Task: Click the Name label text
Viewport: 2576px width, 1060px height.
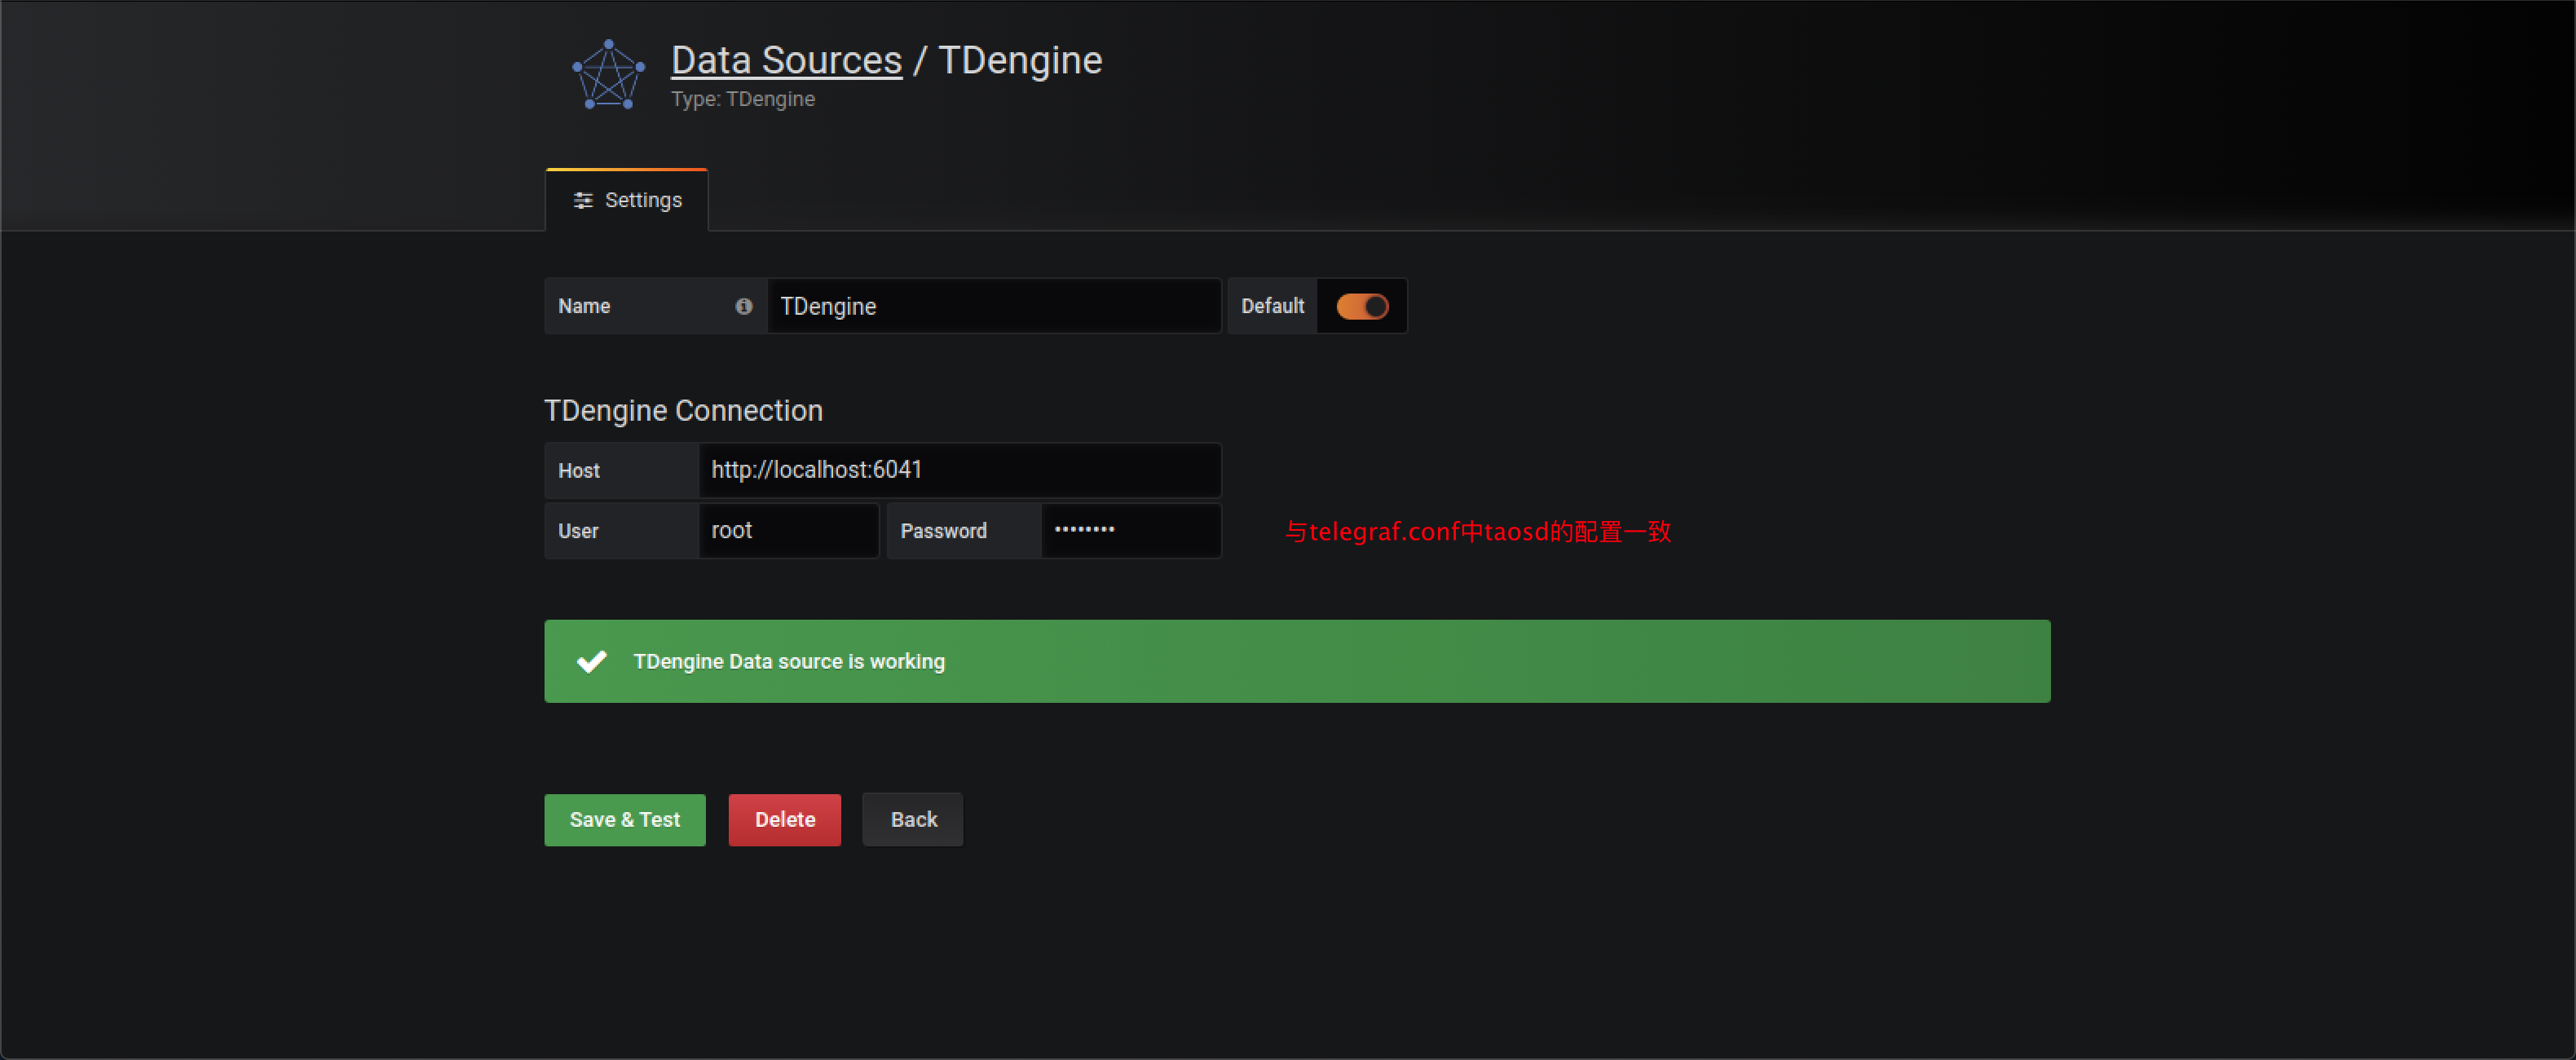Action: click(x=584, y=306)
